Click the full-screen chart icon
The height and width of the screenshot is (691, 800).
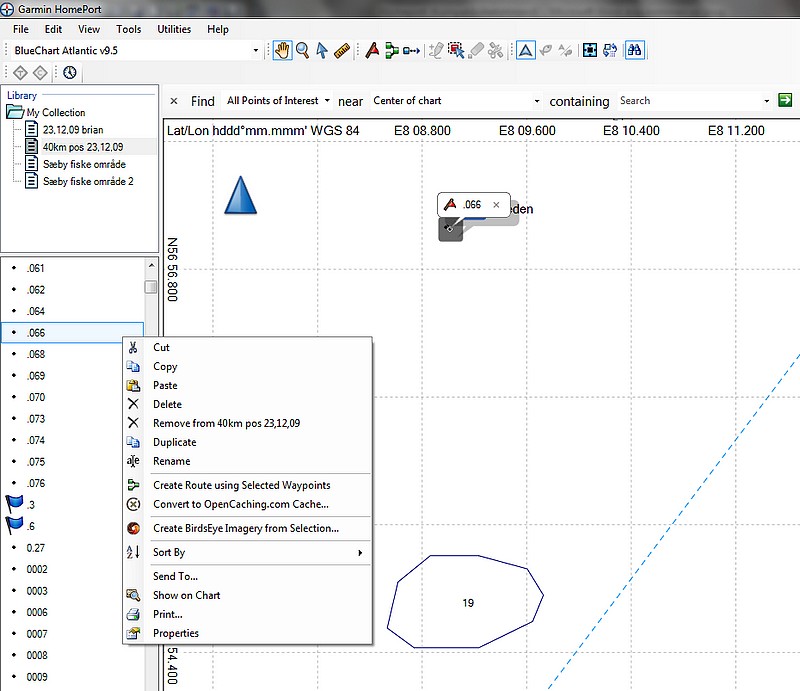point(590,51)
